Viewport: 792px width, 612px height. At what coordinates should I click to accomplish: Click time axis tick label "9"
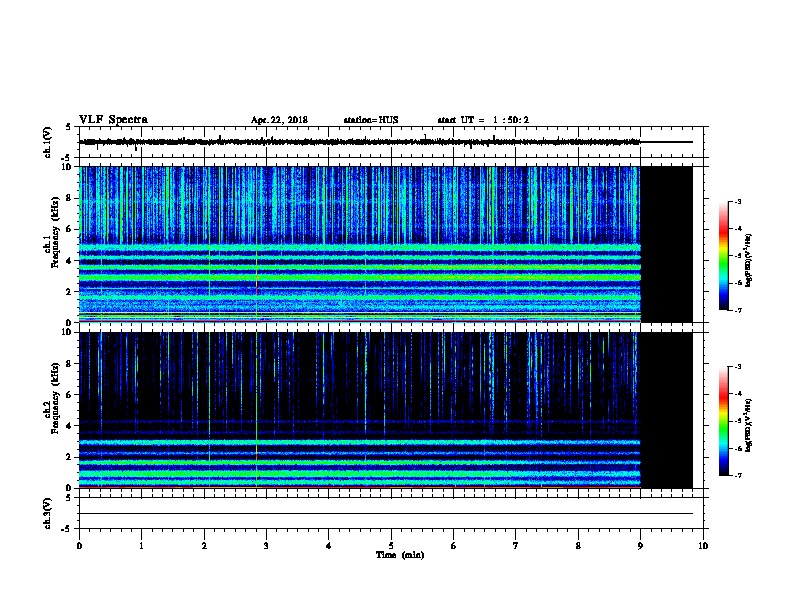point(640,546)
